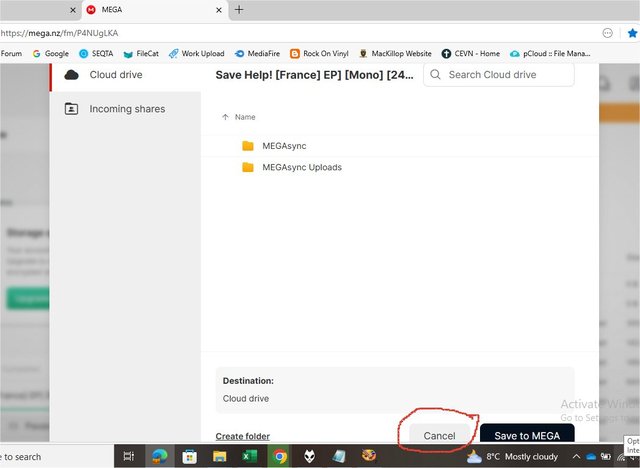Open the MEGAsync Uploads folder
The width and height of the screenshot is (640, 468).
400,167
